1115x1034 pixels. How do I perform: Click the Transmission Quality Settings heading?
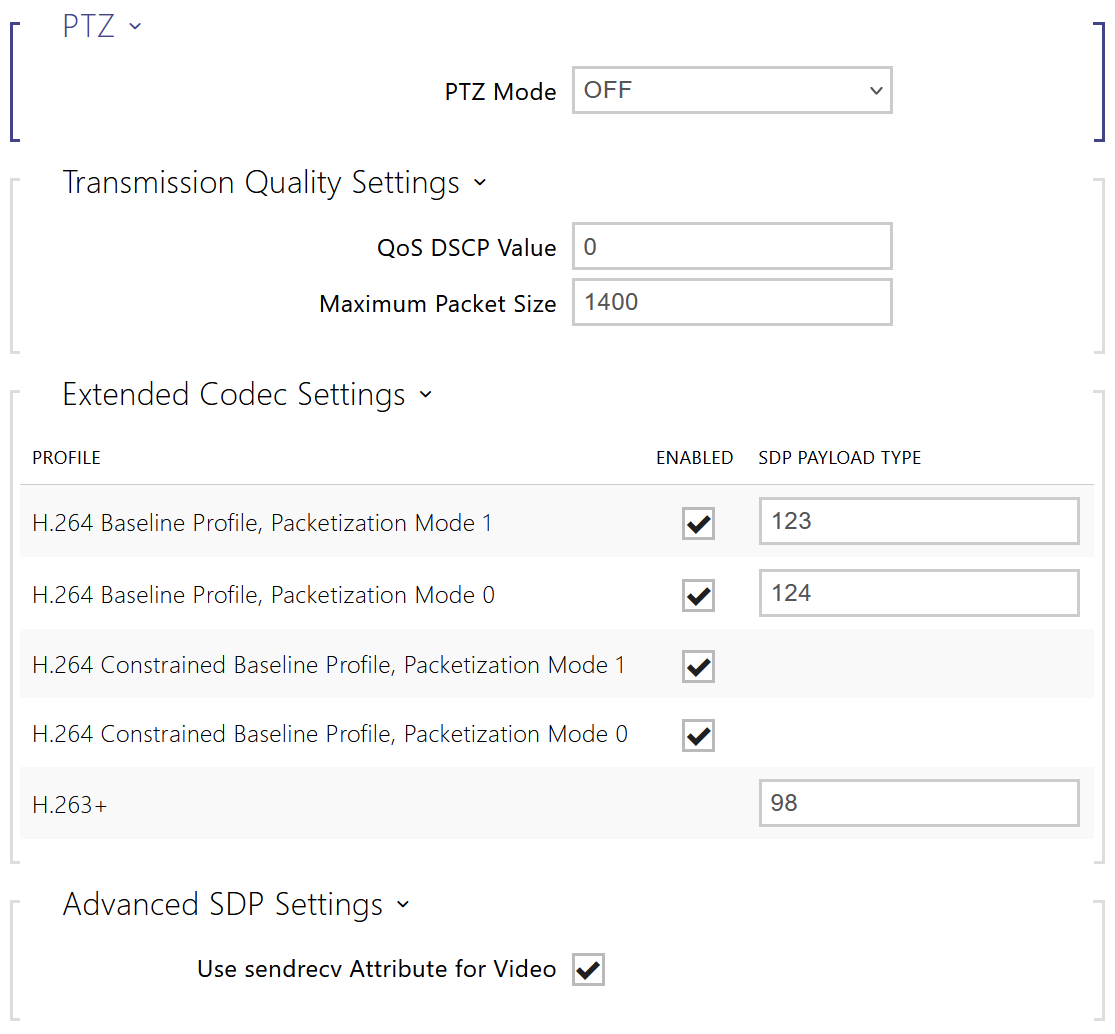point(261,183)
